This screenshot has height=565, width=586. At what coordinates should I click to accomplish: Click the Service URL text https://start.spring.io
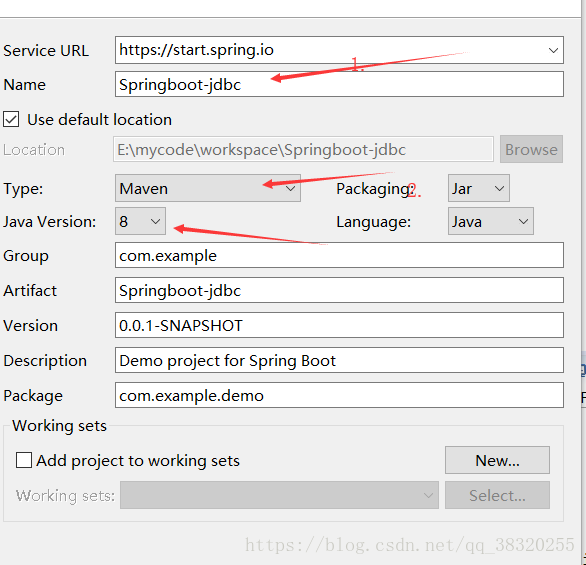[x=196, y=50]
